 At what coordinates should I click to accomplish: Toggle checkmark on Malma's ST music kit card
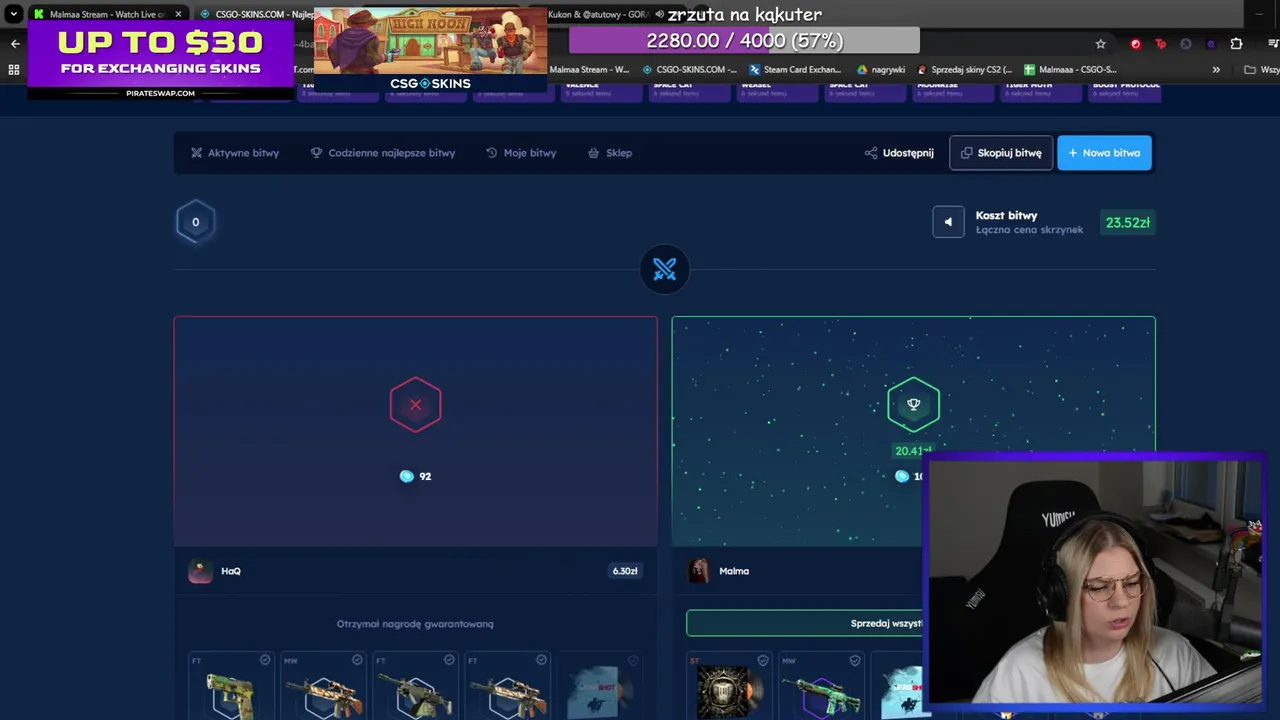[x=763, y=660]
